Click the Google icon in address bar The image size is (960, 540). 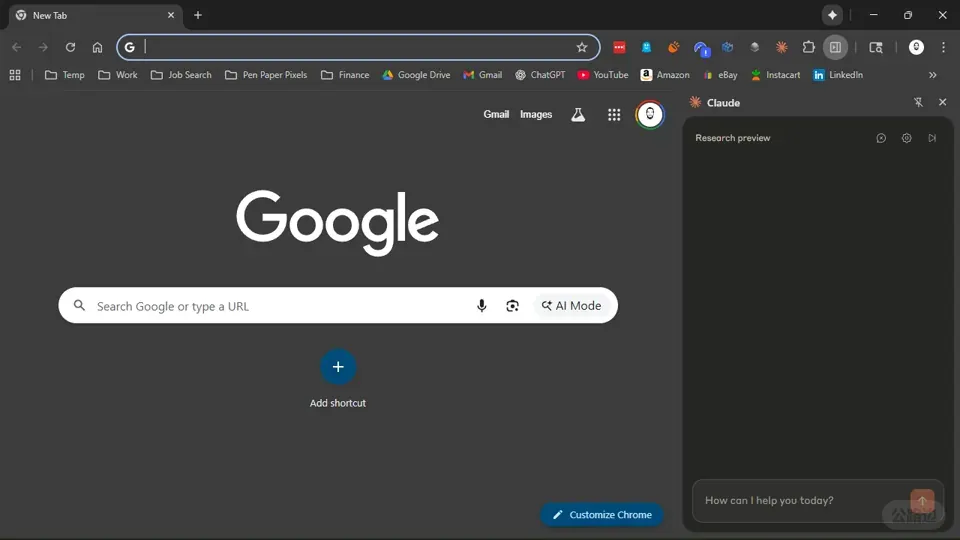pyautogui.click(x=129, y=47)
